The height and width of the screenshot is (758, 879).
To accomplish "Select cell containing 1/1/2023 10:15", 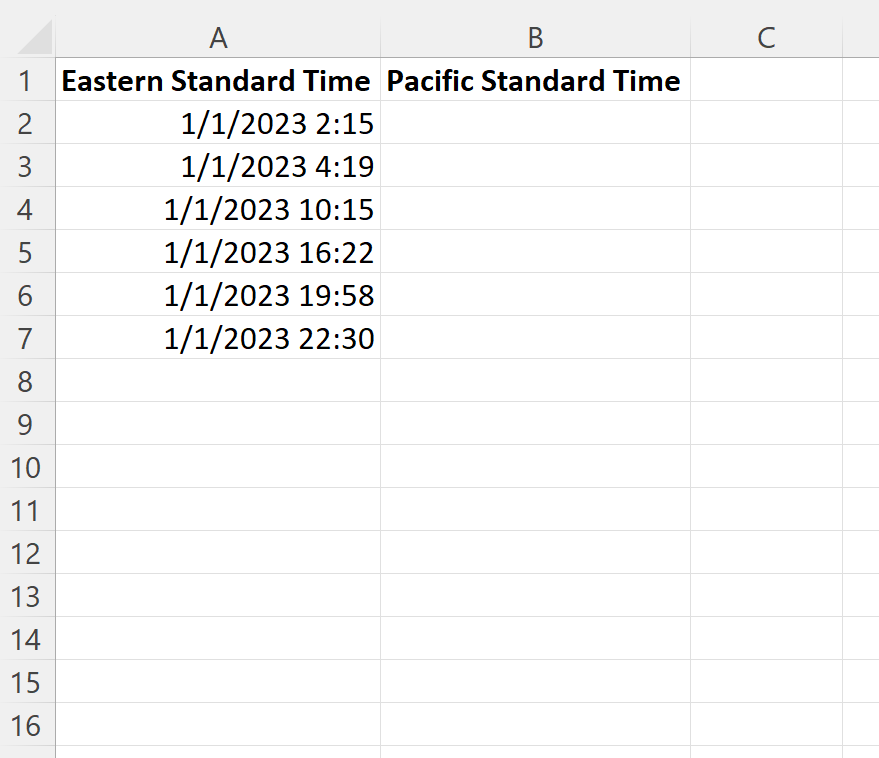I will tap(218, 209).
